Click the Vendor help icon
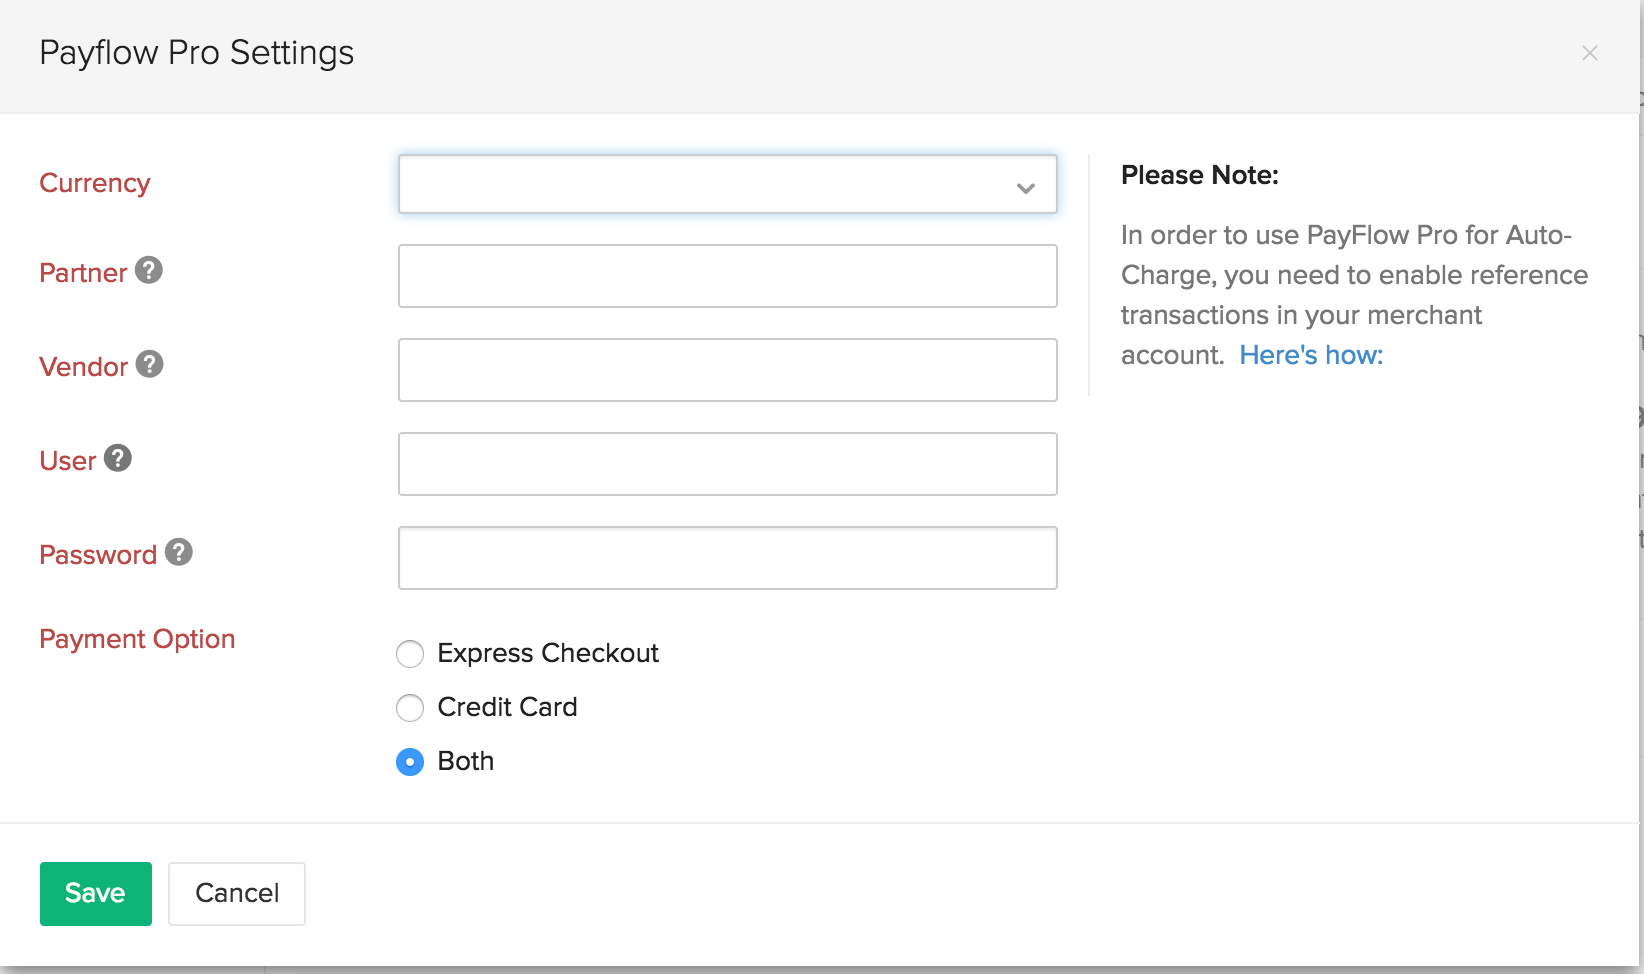Image resolution: width=1644 pixels, height=974 pixels. (x=149, y=365)
